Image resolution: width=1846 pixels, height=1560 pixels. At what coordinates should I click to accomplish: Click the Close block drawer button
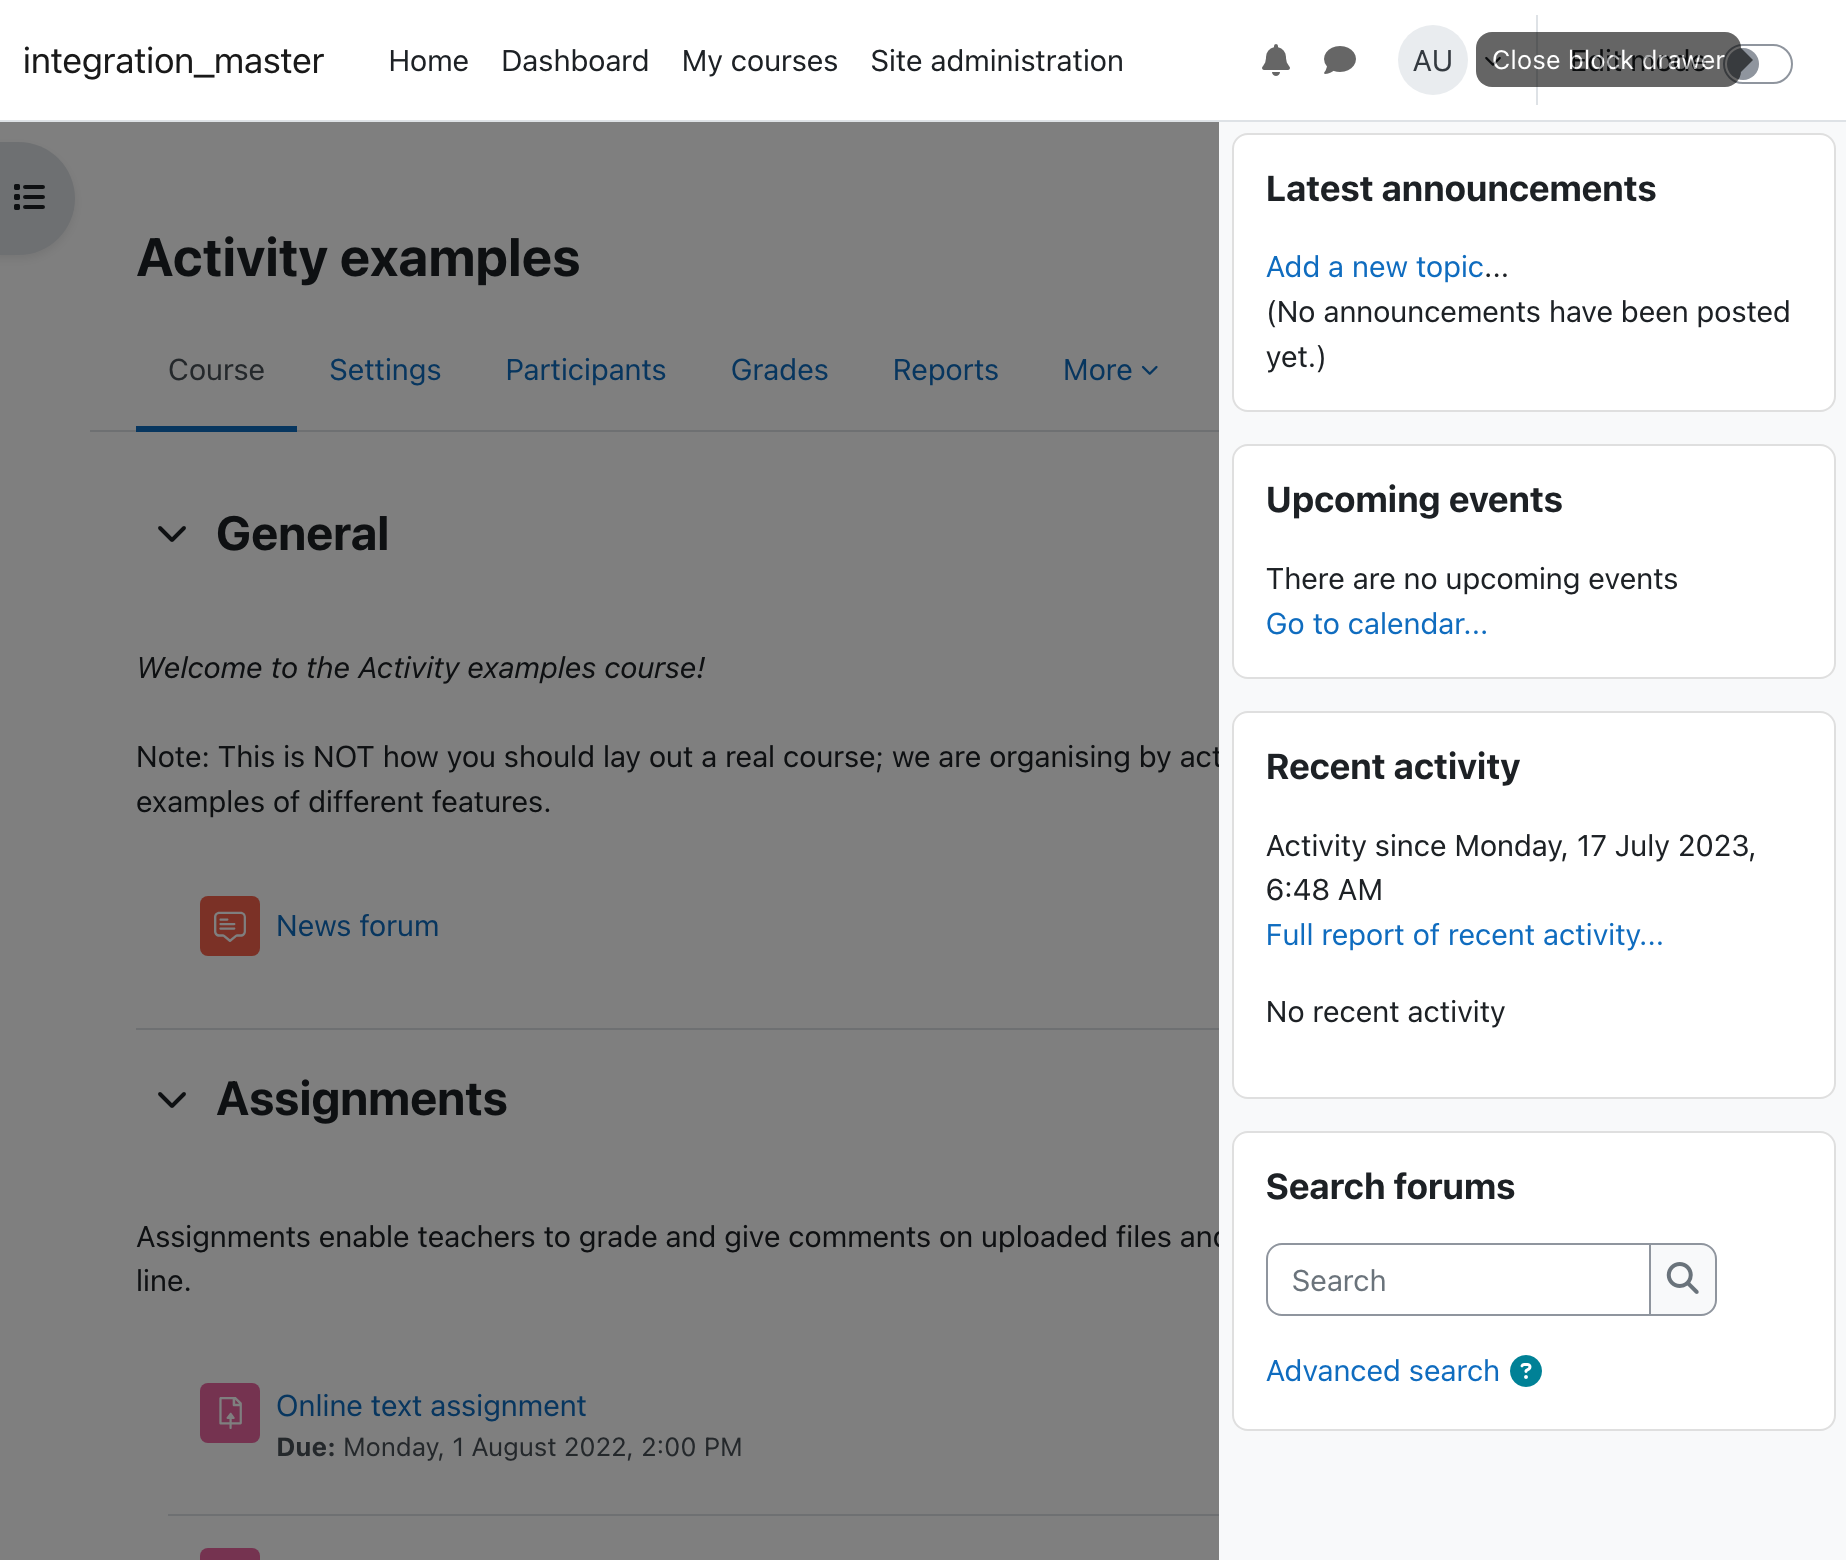coord(1608,60)
